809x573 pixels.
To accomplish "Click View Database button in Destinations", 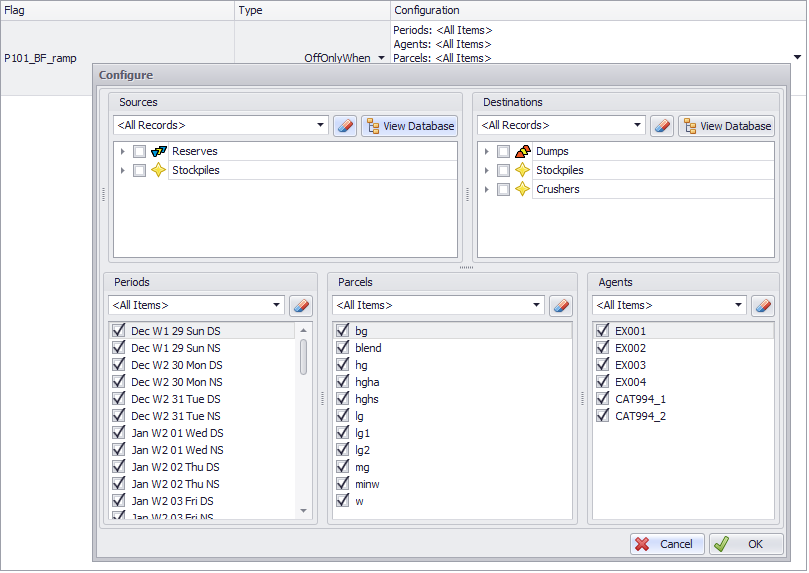I will point(727,126).
